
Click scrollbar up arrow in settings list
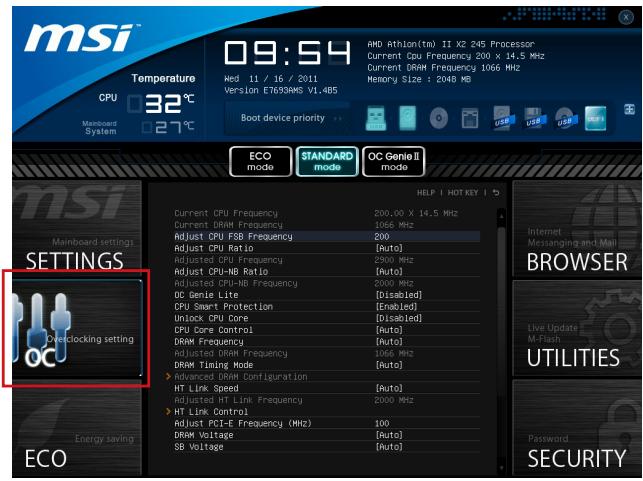pos(501,214)
